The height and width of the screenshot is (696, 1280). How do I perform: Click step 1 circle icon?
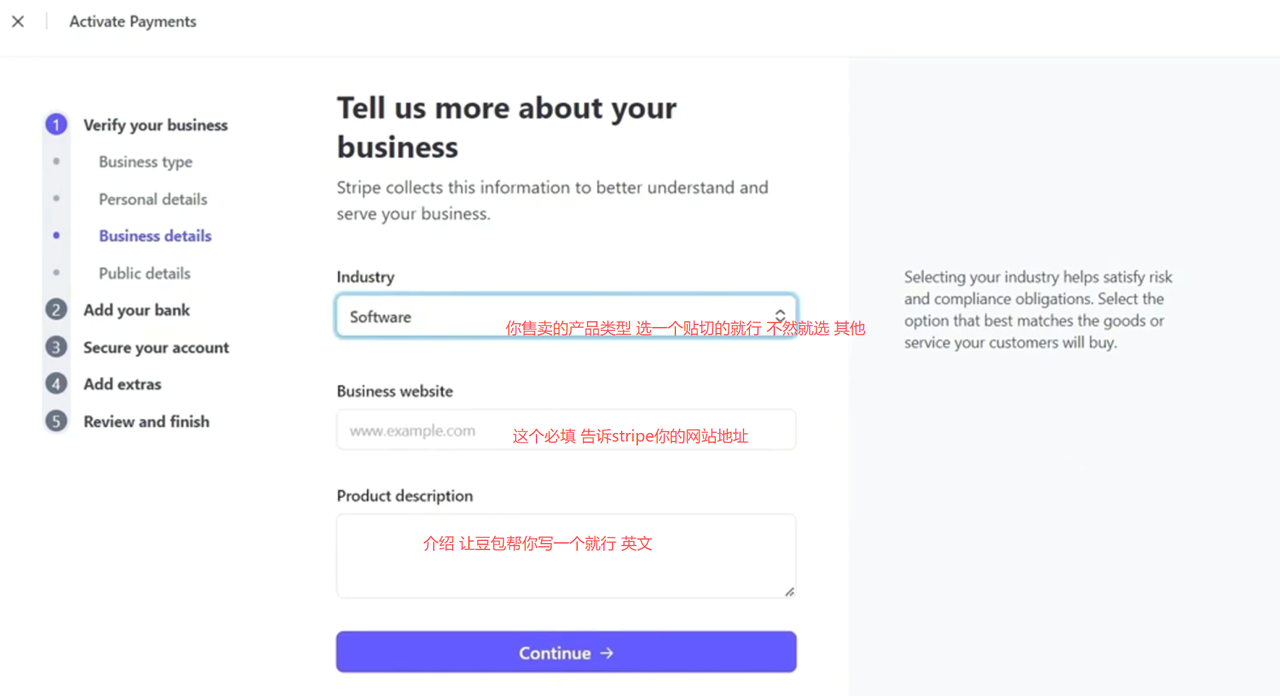pyautogui.click(x=56, y=125)
